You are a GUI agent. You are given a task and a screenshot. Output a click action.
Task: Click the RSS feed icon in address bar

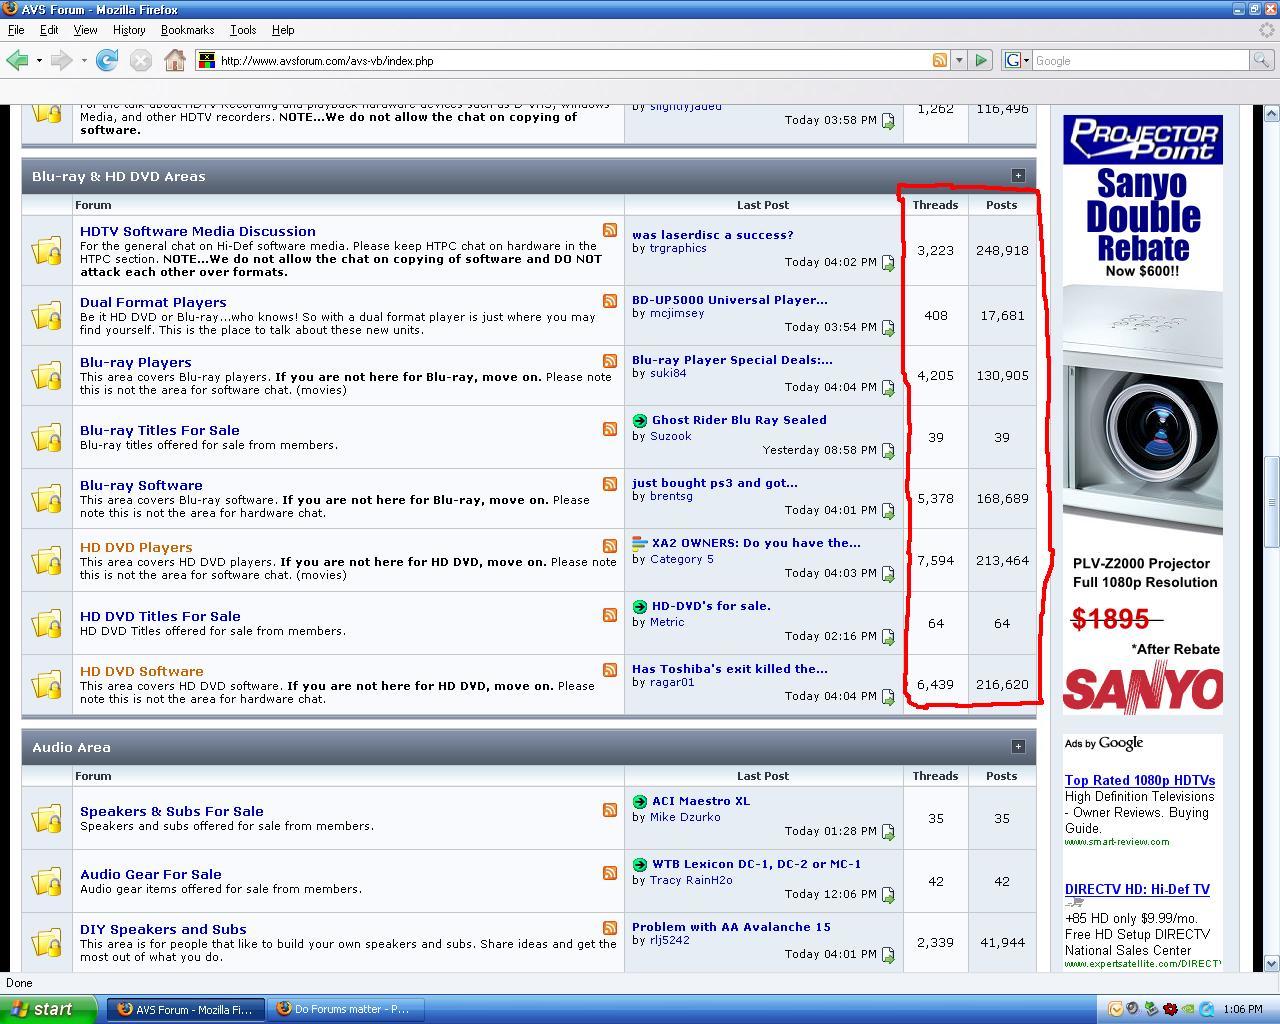pos(939,60)
